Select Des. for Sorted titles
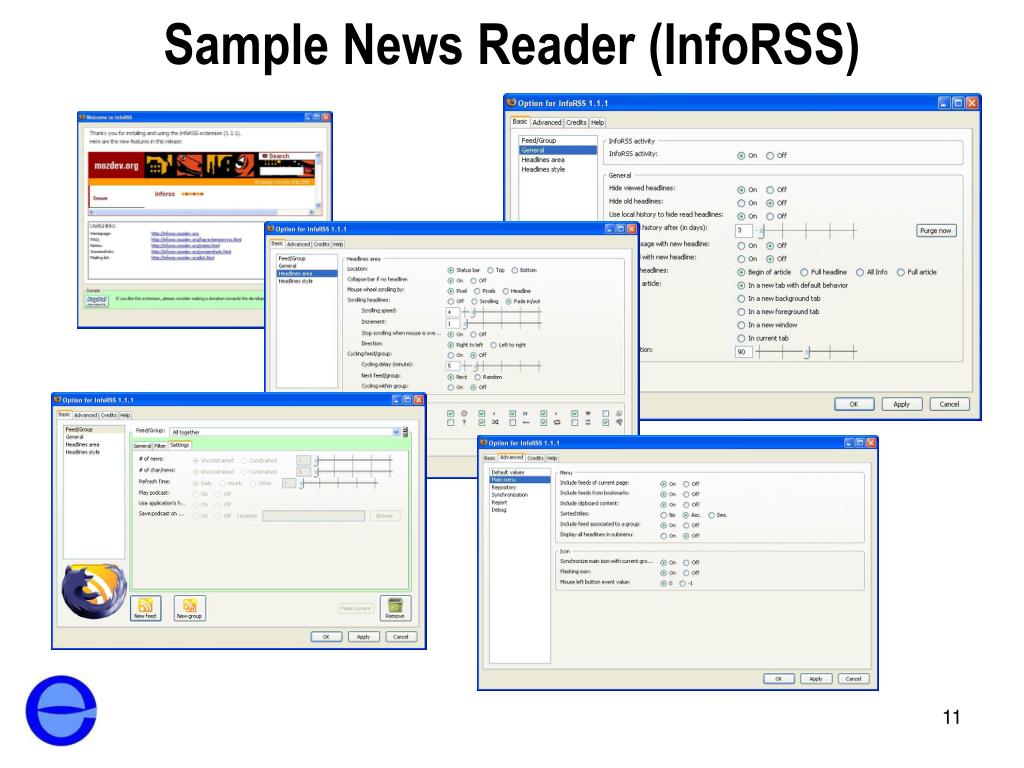The height and width of the screenshot is (768, 1024). (711, 515)
